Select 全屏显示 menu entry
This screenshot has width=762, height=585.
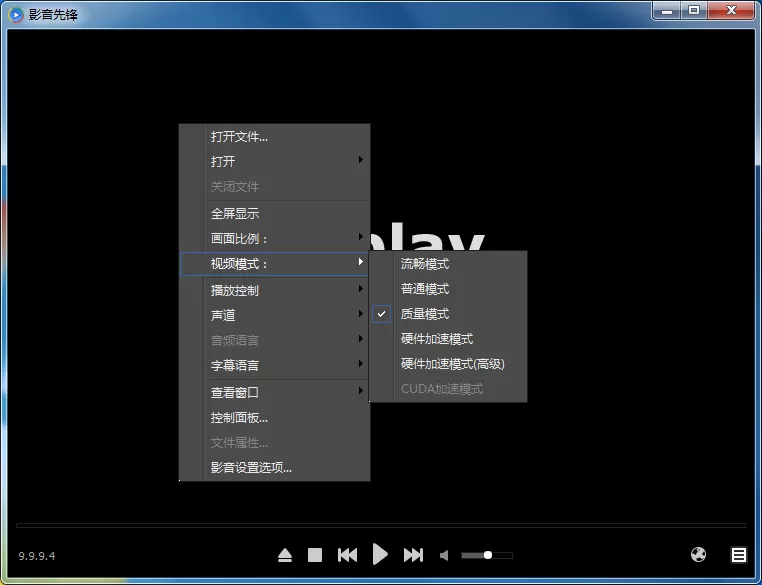coord(275,213)
